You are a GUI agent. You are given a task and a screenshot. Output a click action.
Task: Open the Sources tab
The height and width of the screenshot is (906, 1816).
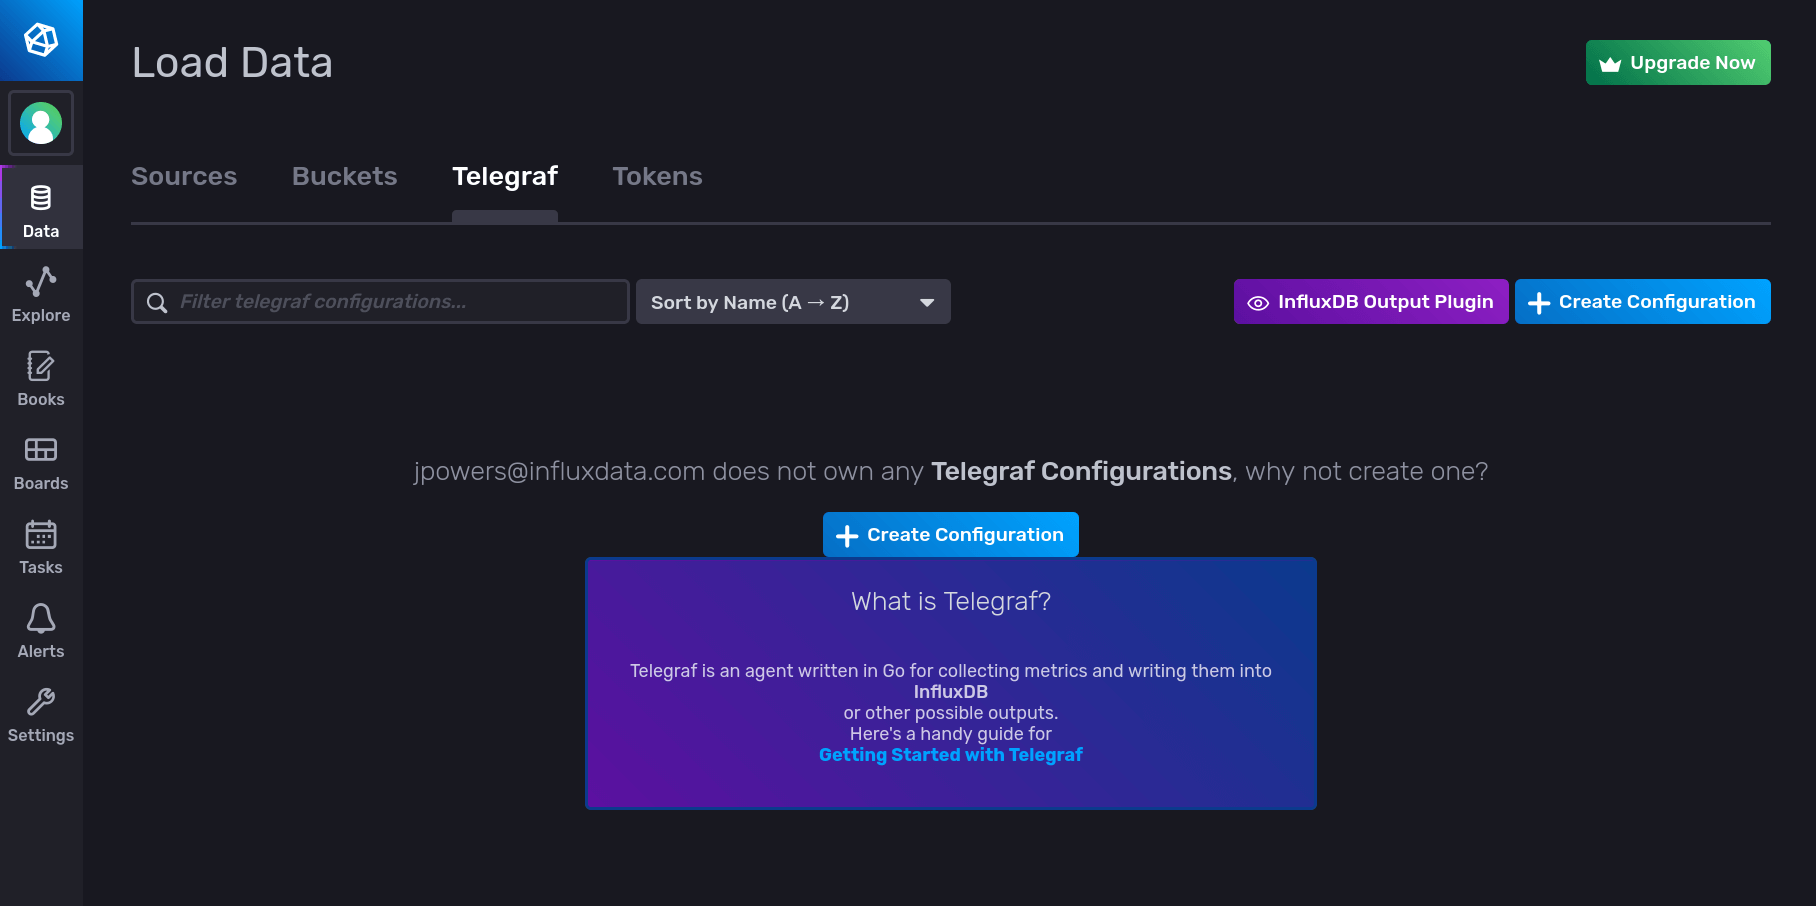[x=184, y=176]
